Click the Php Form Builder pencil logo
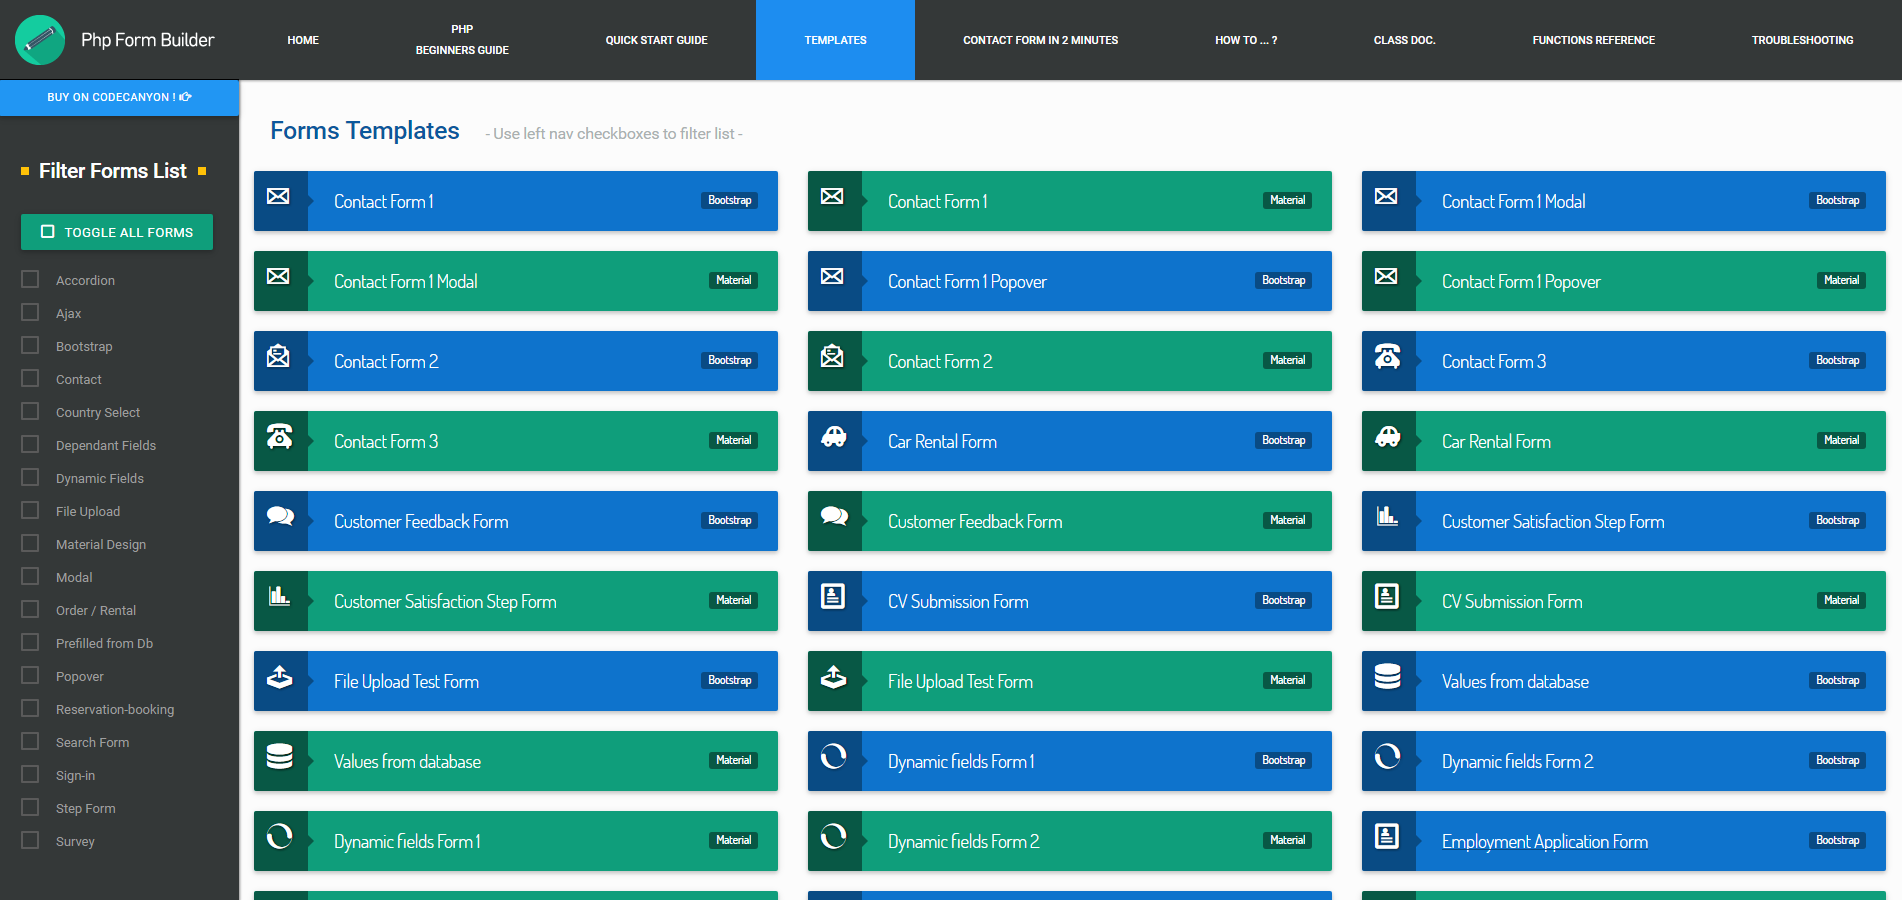The image size is (1902, 900). [40, 40]
